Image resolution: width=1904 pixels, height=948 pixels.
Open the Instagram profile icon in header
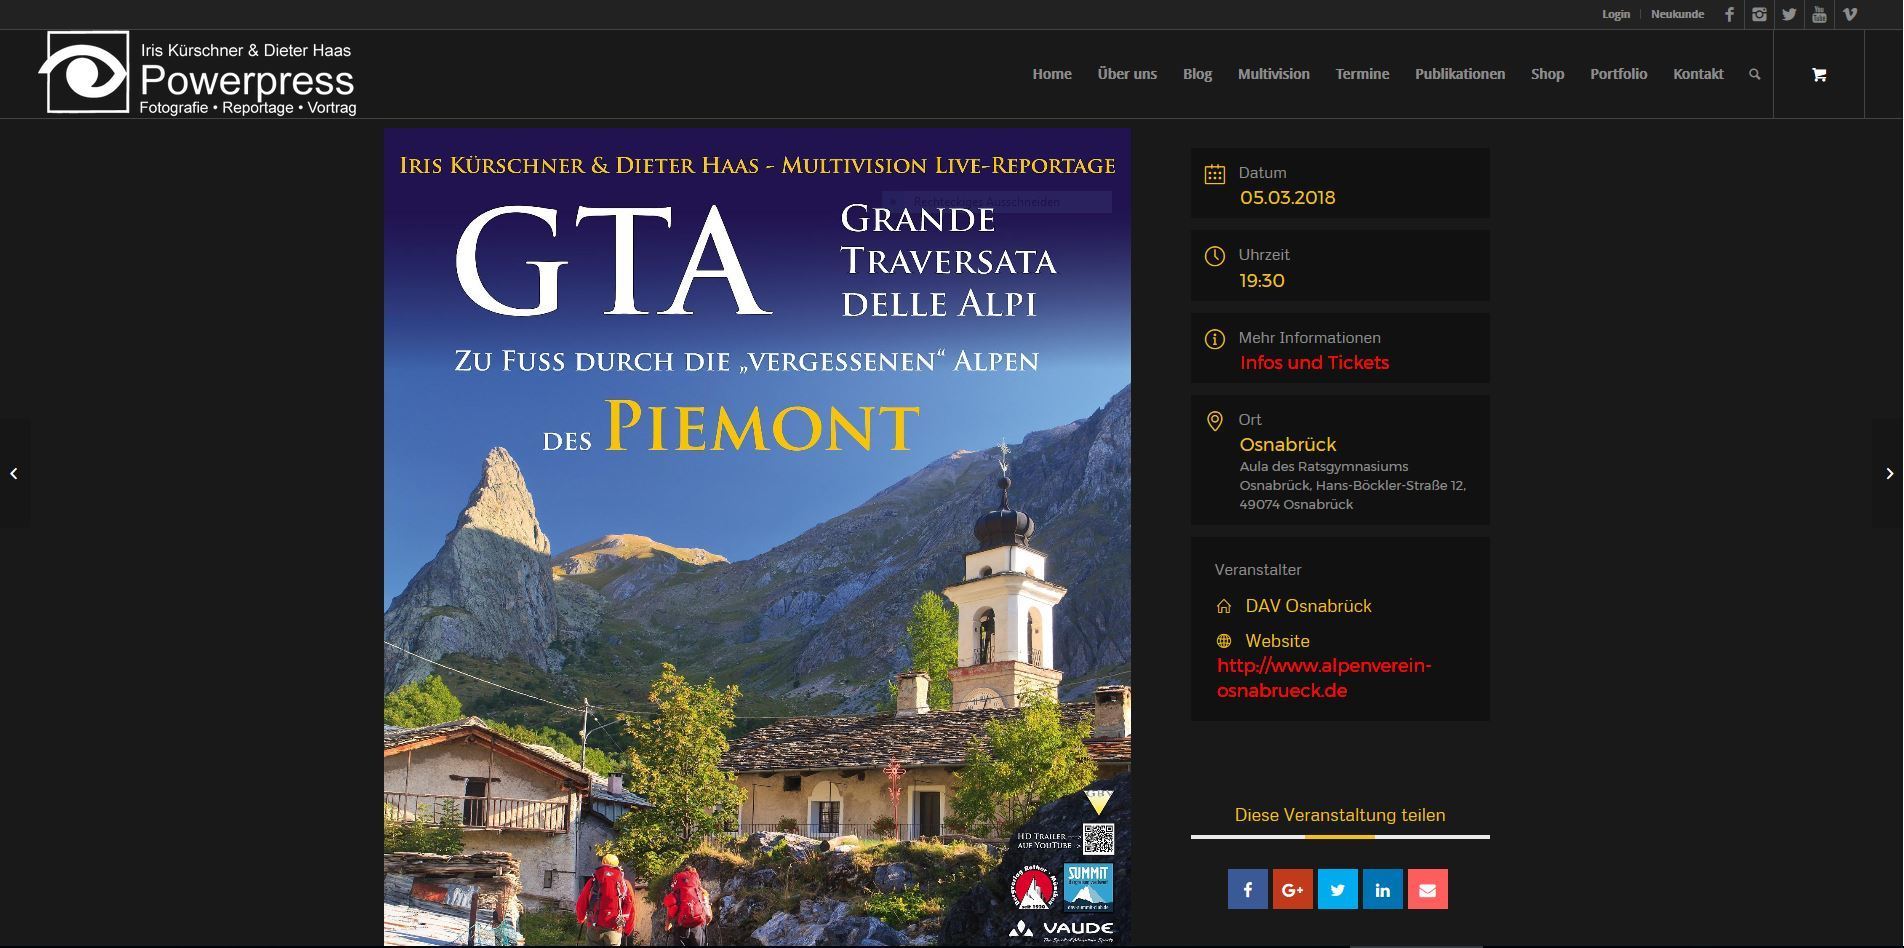click(x=1759, y=14)
